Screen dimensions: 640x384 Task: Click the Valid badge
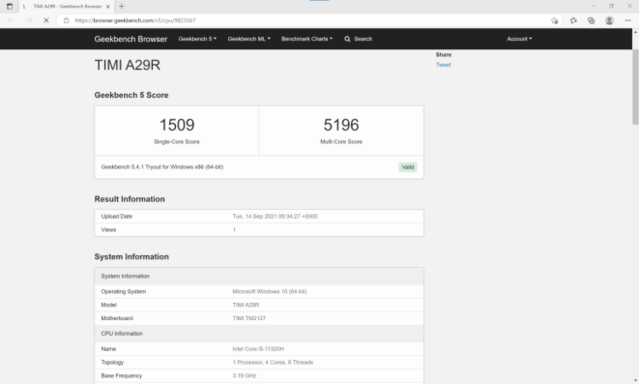click(x=407, y=167)
